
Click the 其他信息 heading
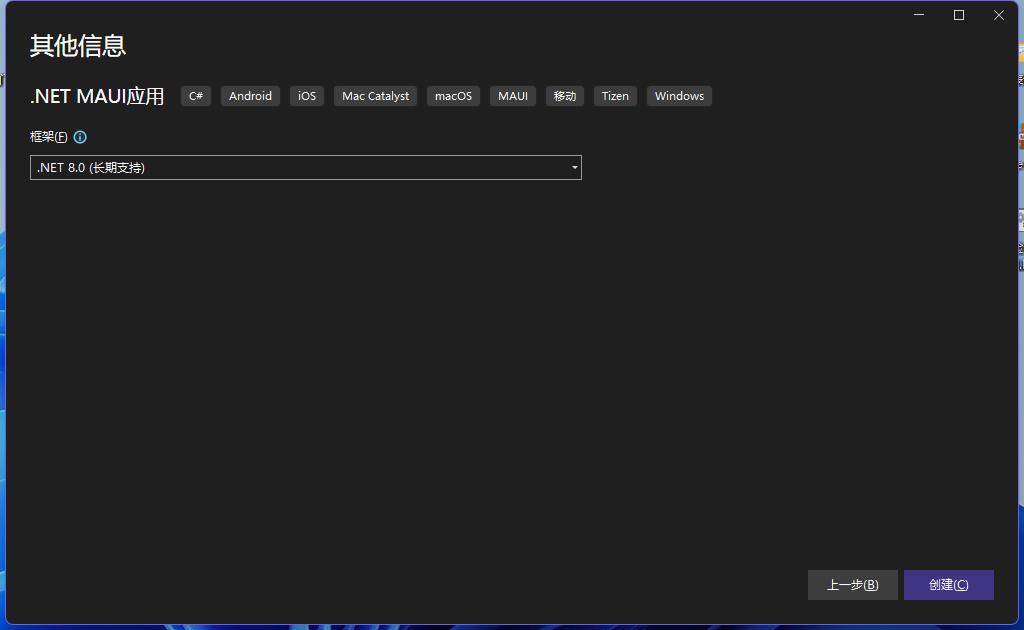pos(78,46)
